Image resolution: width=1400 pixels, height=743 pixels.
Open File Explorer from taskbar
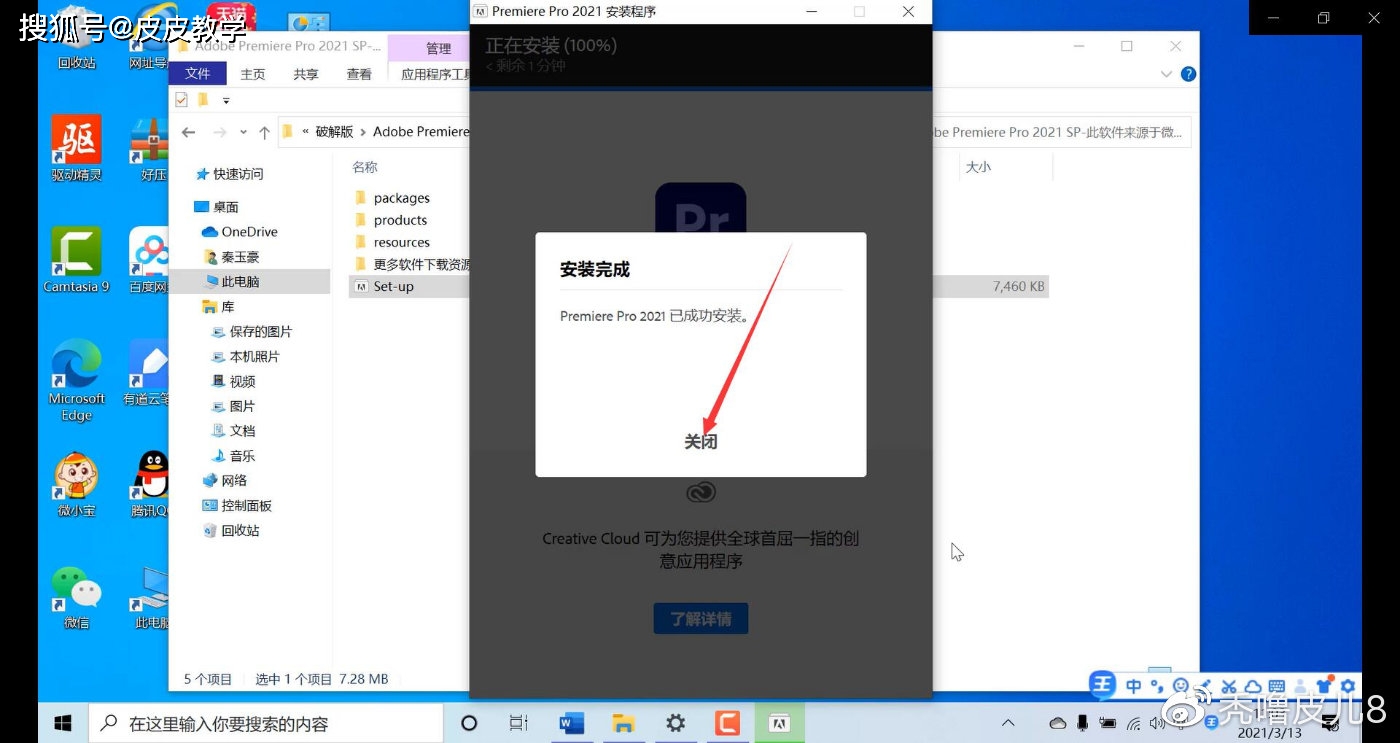623,723
